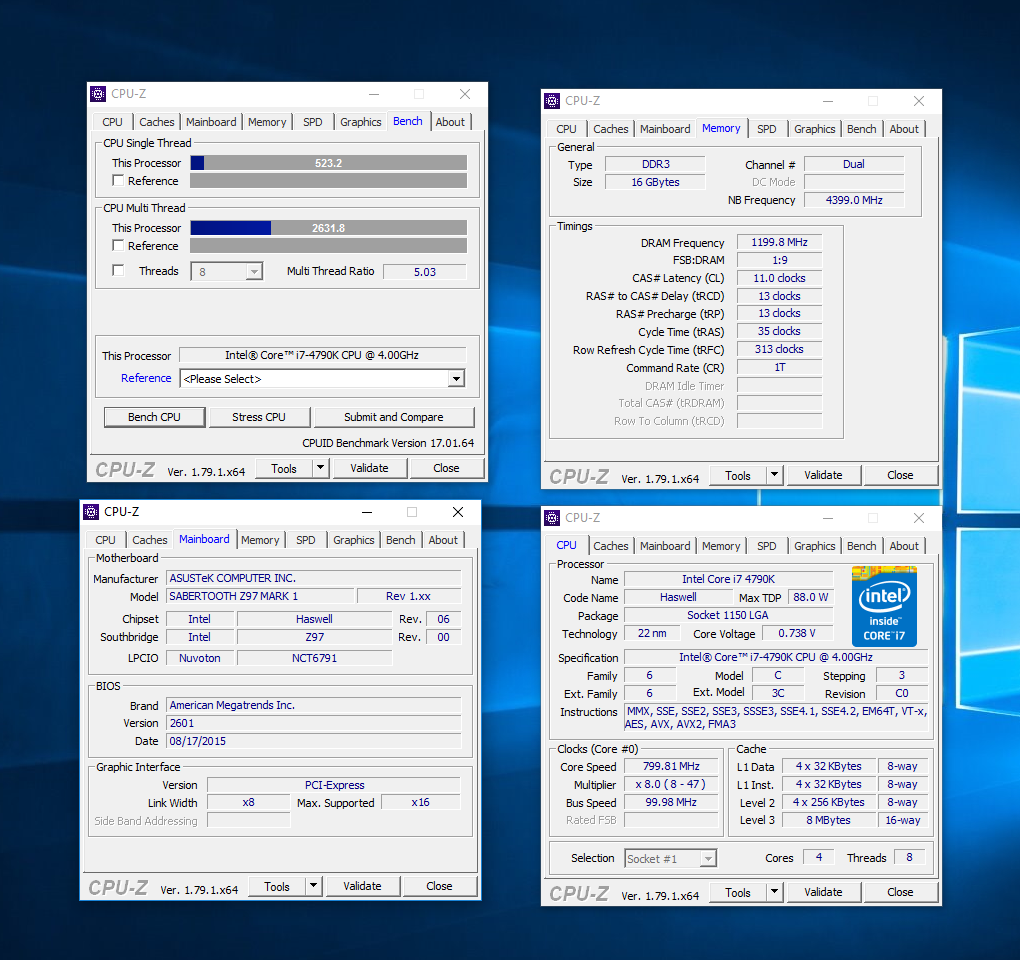Viewport: 1020px width, 960px height.
Task: Click the Close button at the bottom of the Memory window
Action: click(900, 475)
